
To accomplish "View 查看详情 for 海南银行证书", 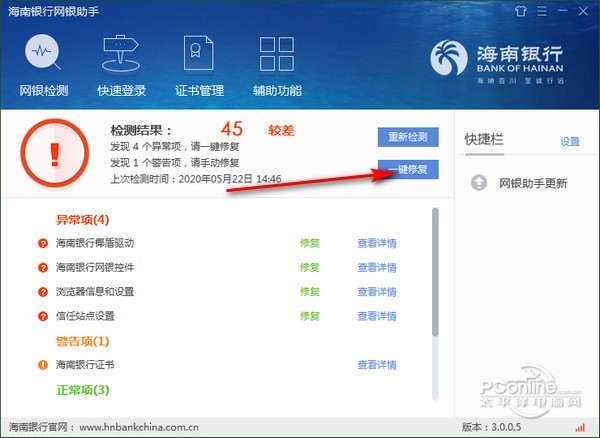I will [x=377, y=365].
